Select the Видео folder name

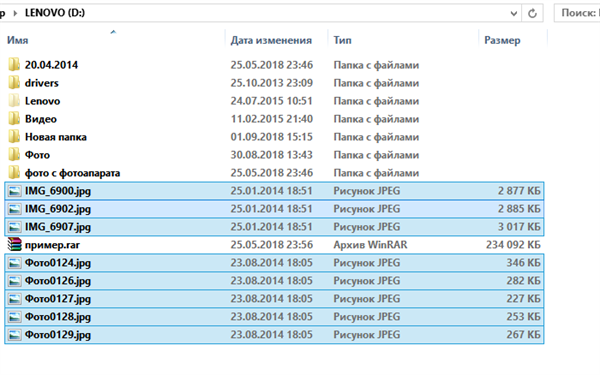41,119
